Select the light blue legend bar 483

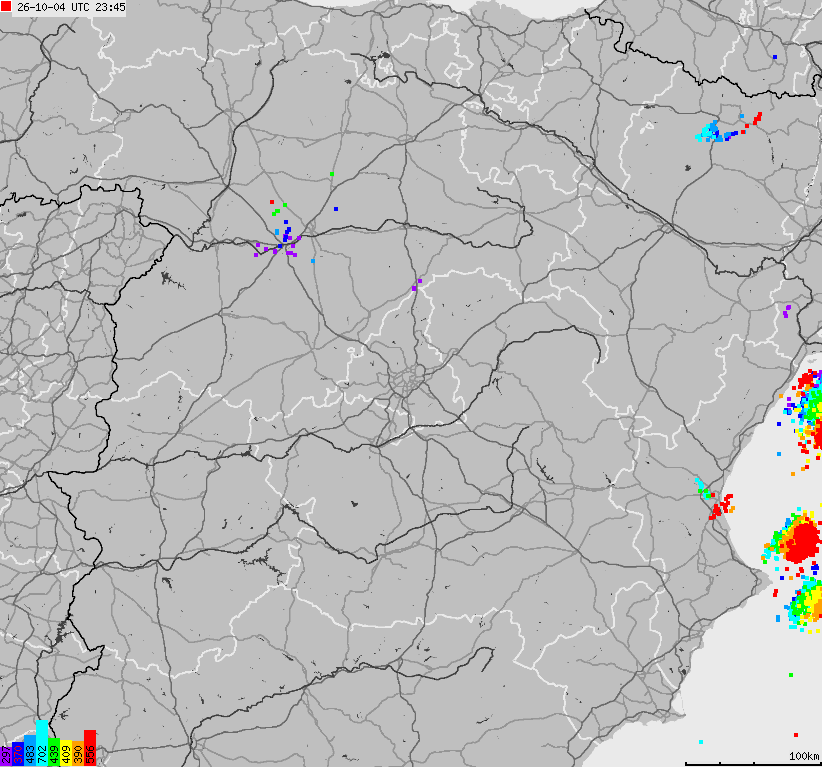30,750
